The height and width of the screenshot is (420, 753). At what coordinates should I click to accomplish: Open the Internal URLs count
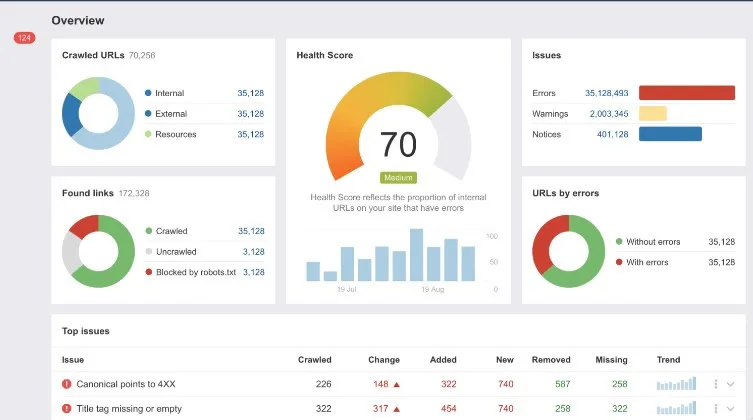tap(251, 93)
